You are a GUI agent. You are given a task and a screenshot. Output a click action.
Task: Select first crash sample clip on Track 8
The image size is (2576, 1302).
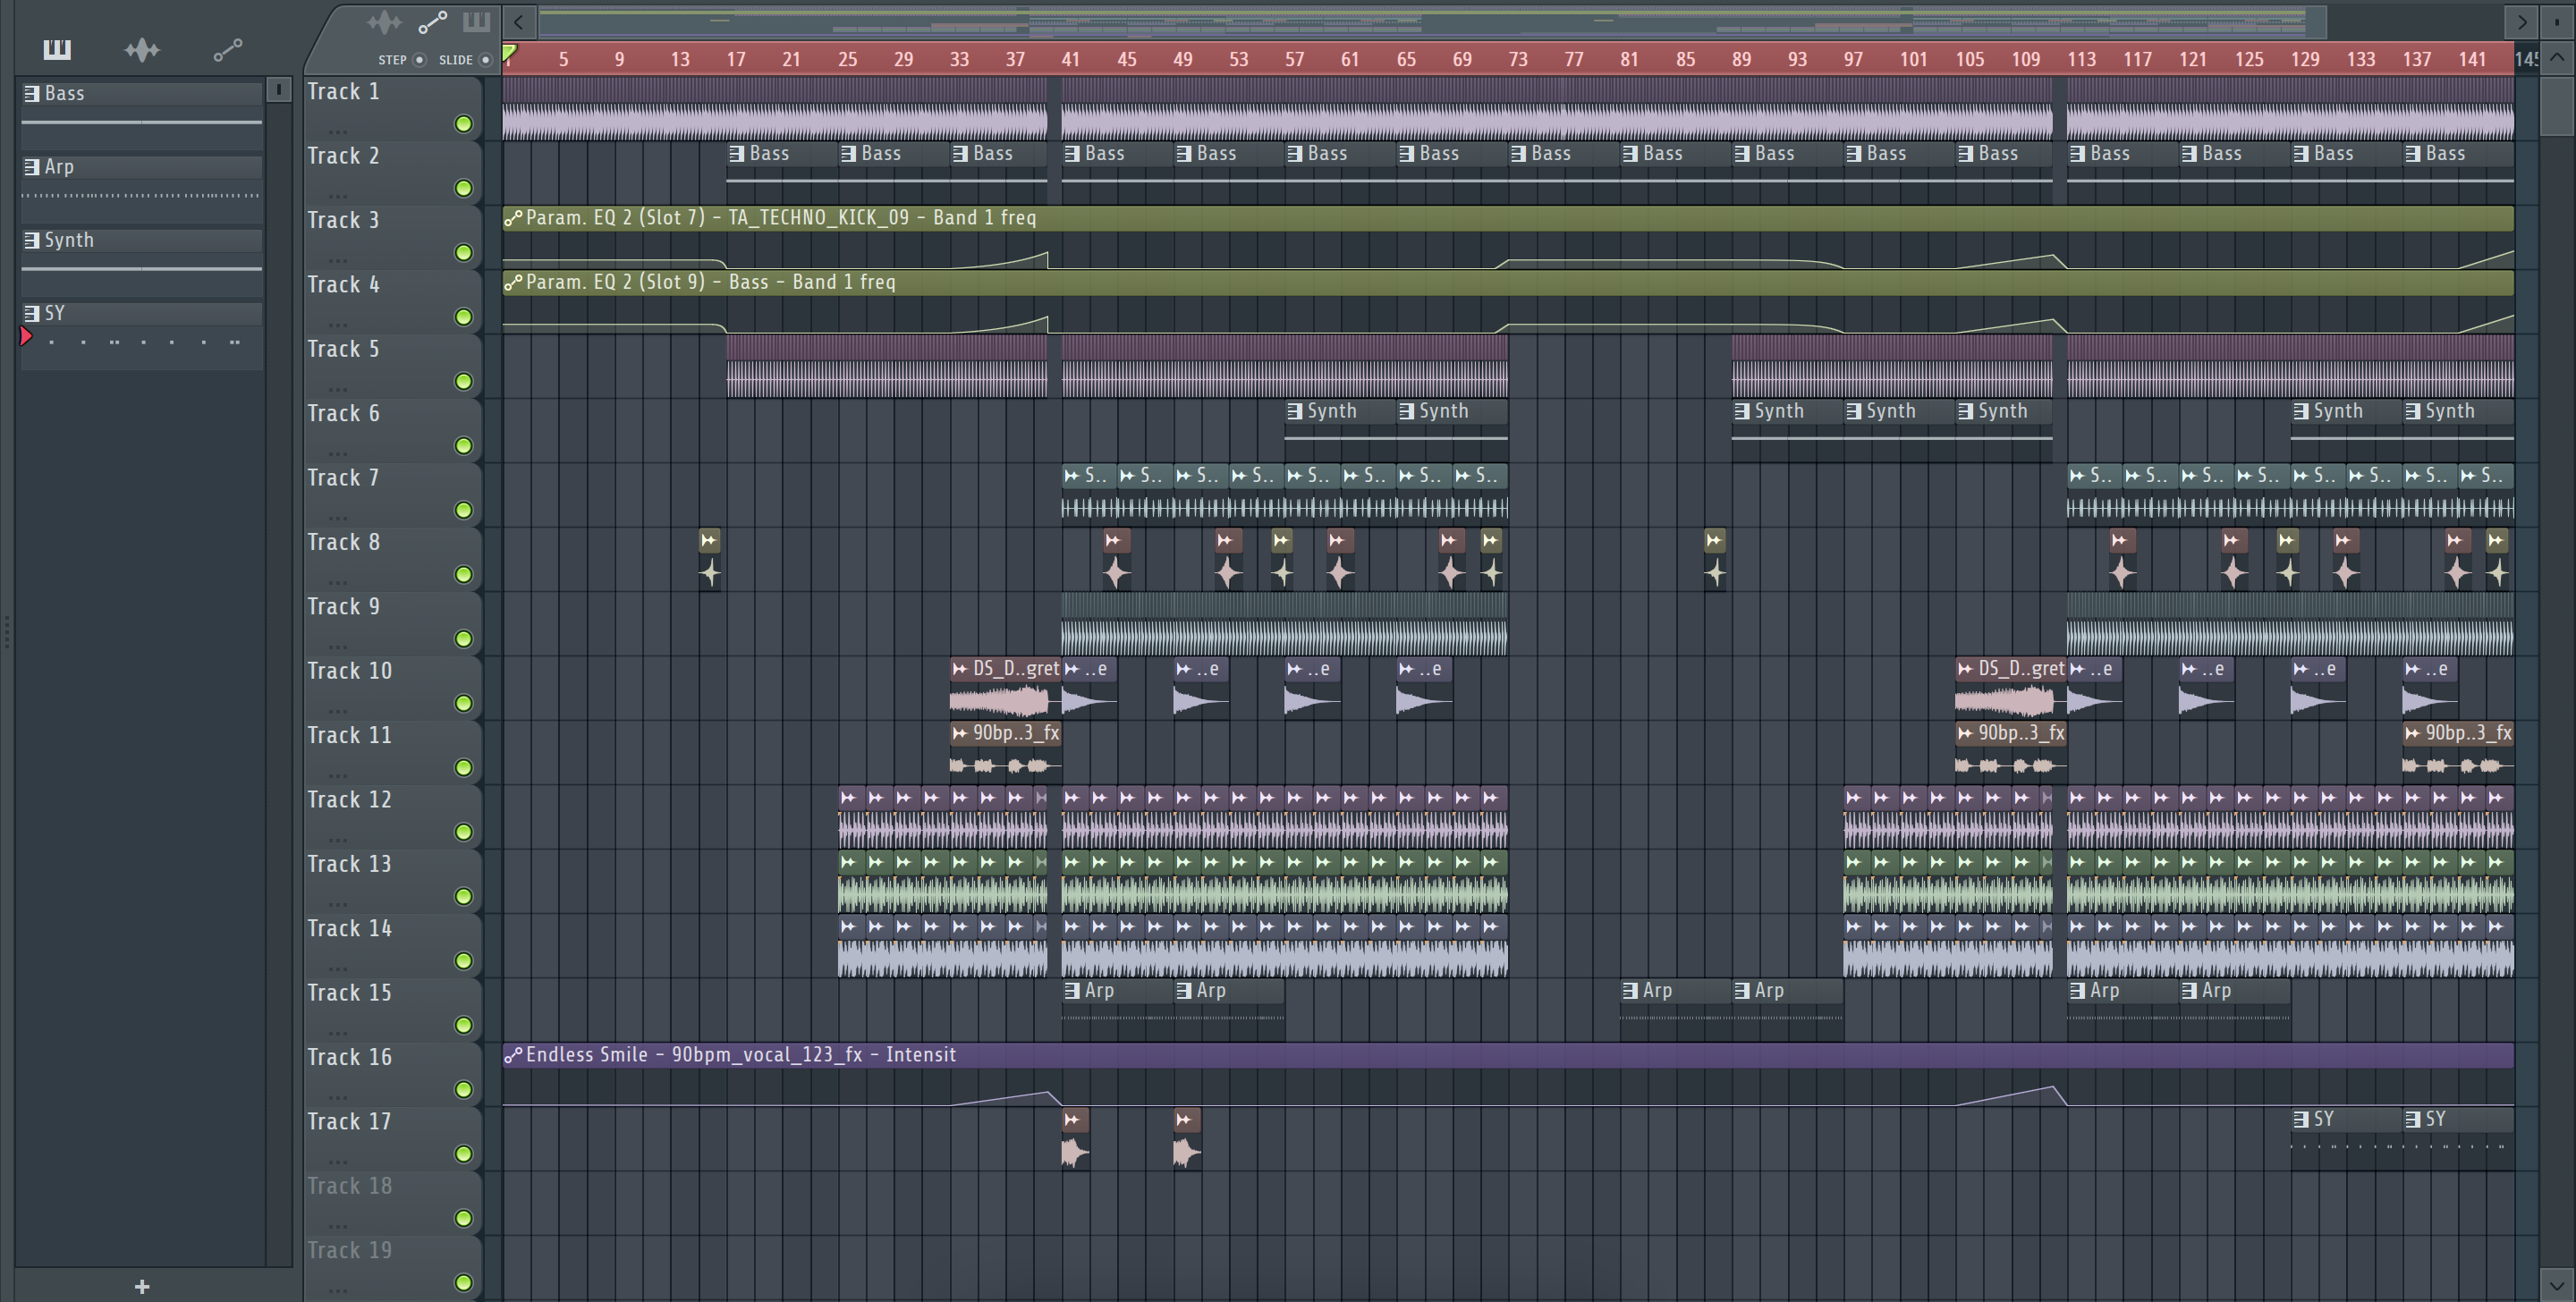709,560
